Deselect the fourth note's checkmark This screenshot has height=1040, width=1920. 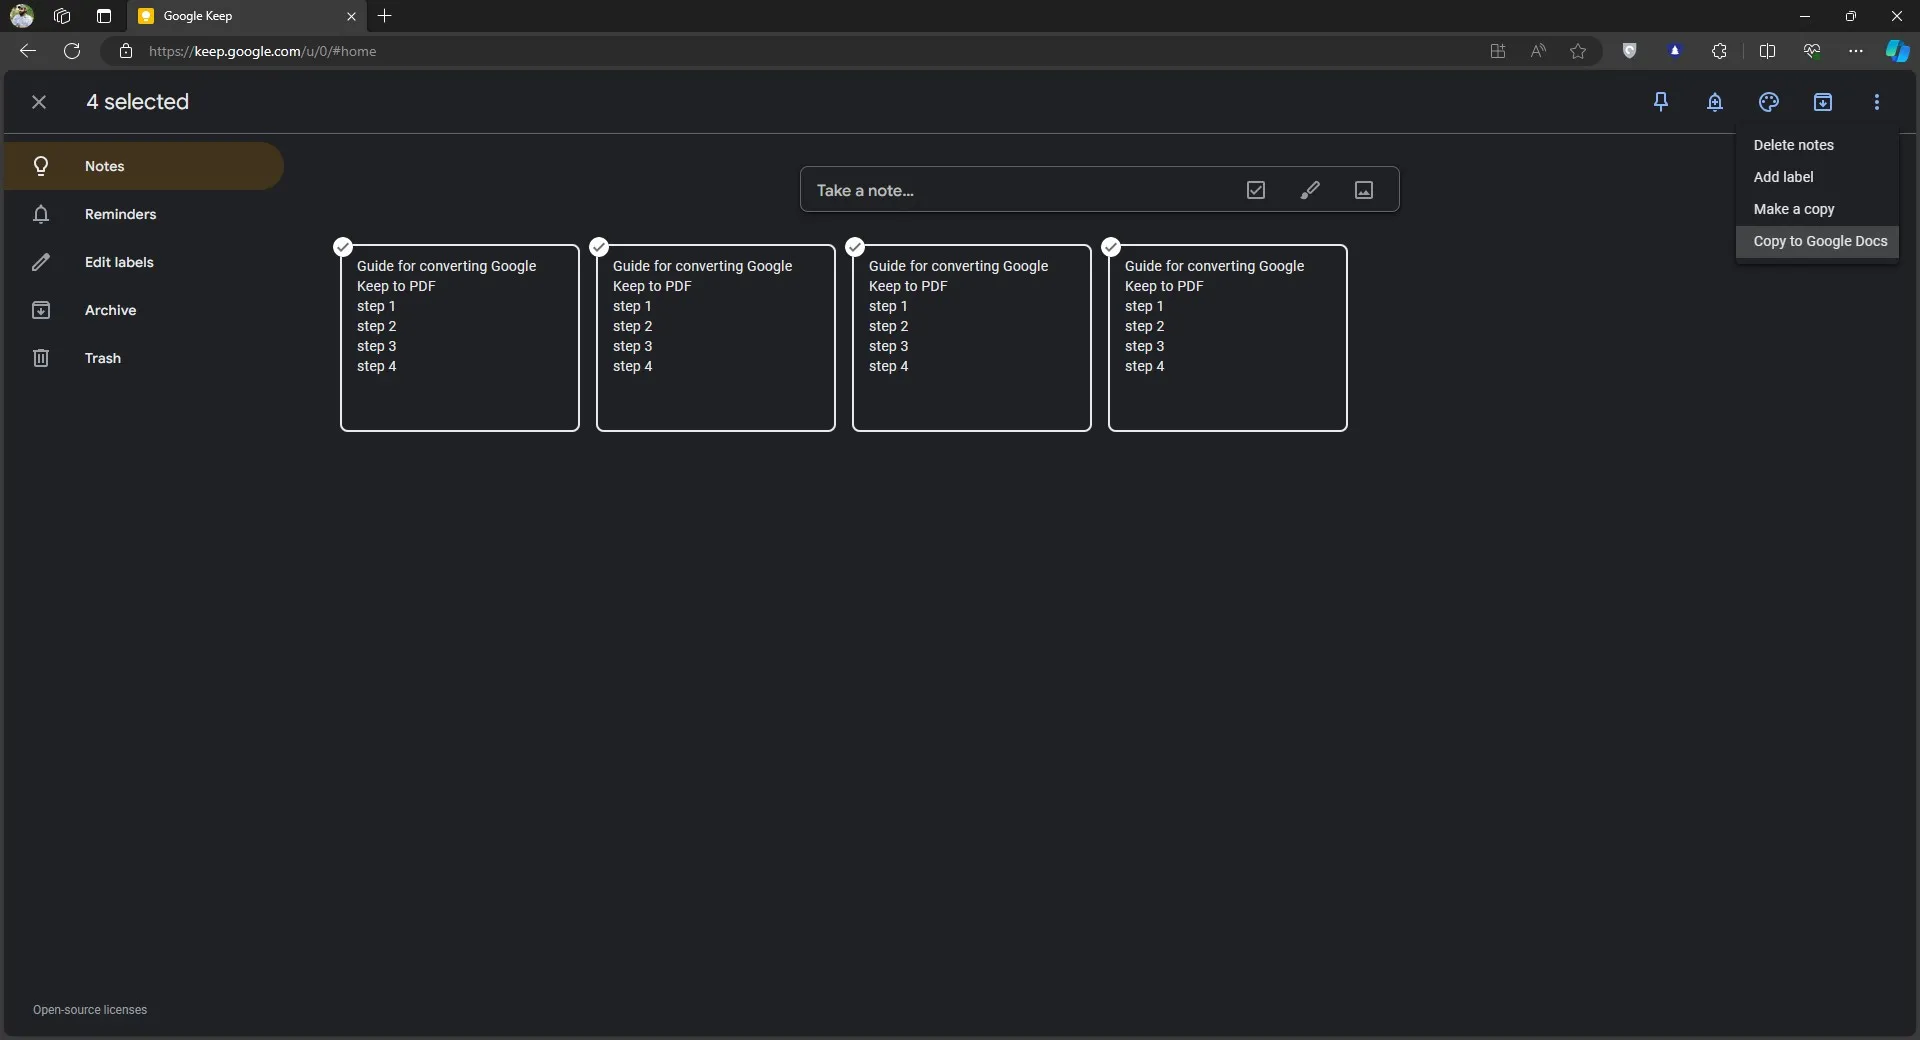1111,247
